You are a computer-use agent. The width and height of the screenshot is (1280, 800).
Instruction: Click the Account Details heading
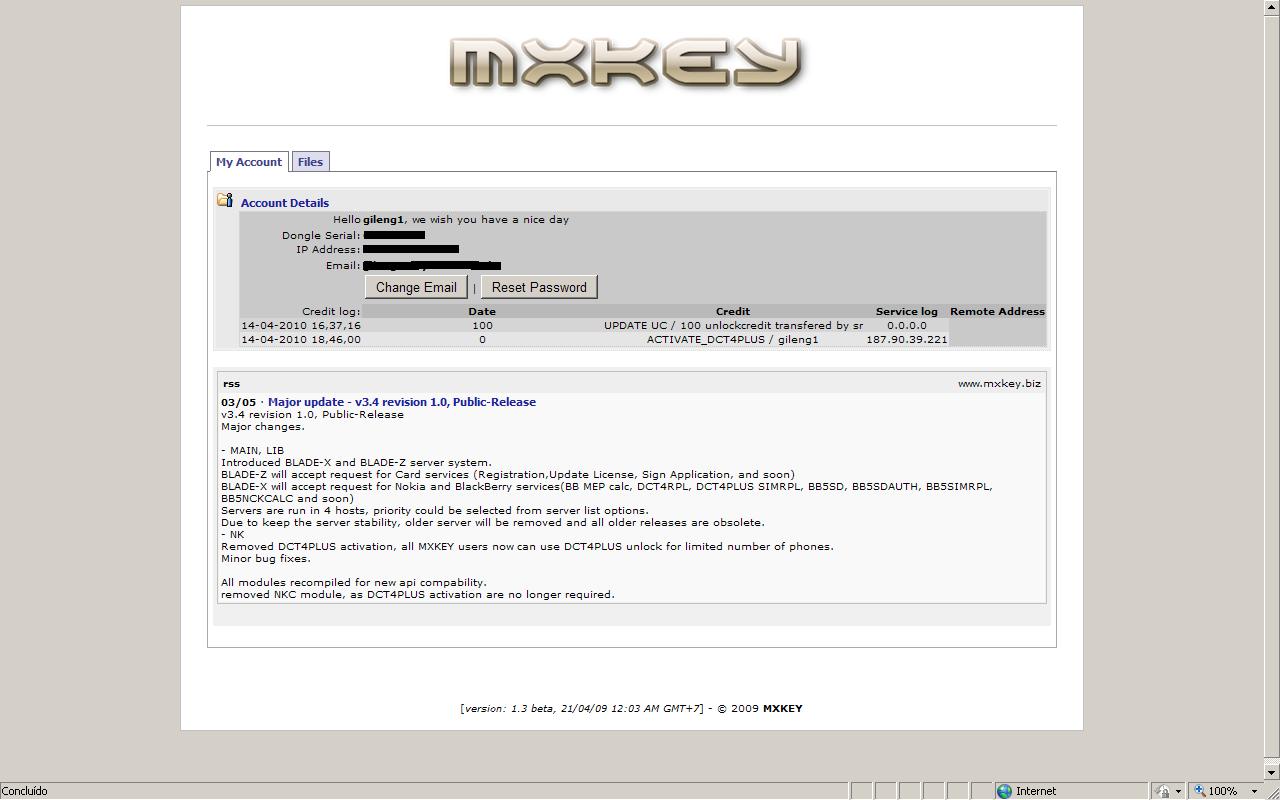(x=285, y=203)
